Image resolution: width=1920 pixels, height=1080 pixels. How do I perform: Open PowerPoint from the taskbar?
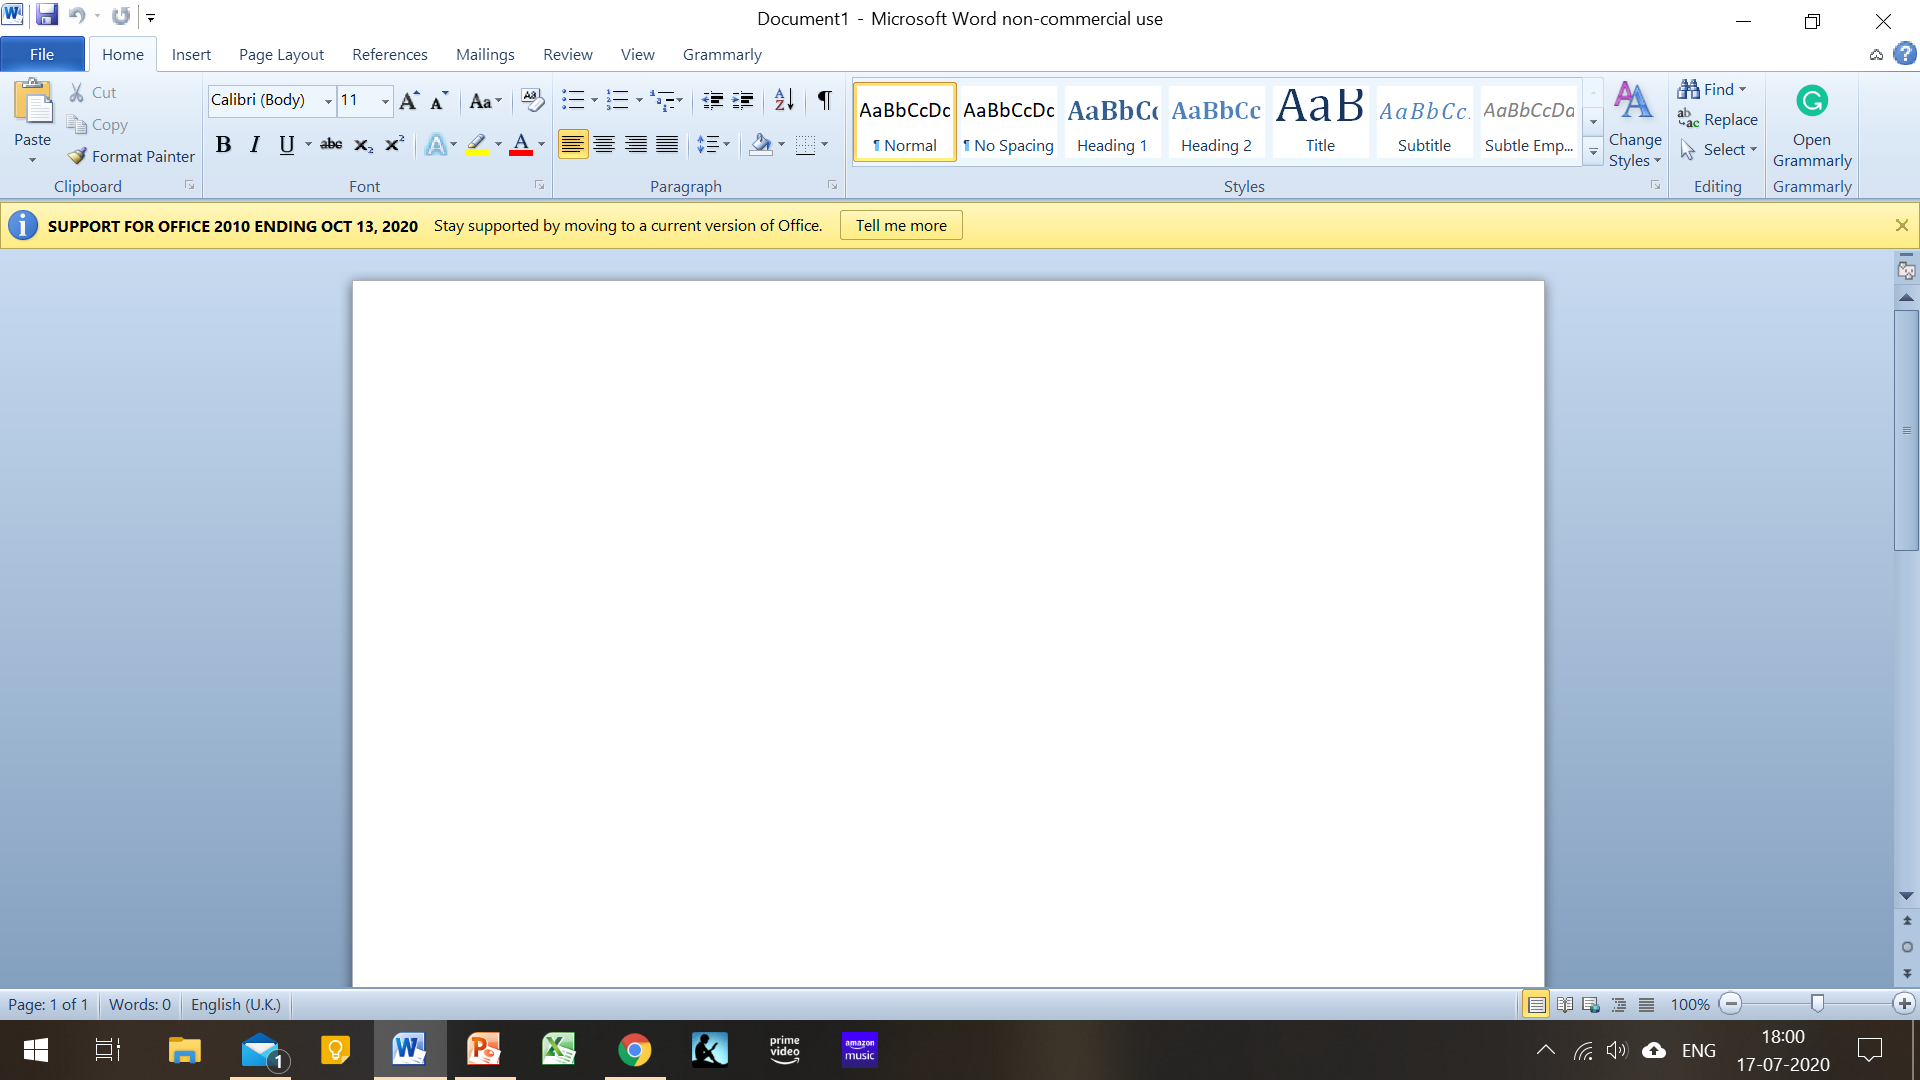pos(484,1050)
